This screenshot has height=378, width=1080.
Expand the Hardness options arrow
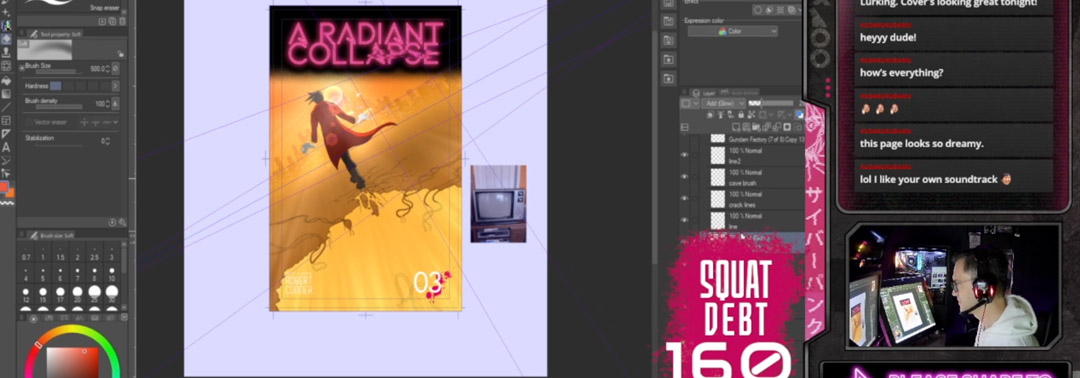pyautogui.click(x=115, y=86)
